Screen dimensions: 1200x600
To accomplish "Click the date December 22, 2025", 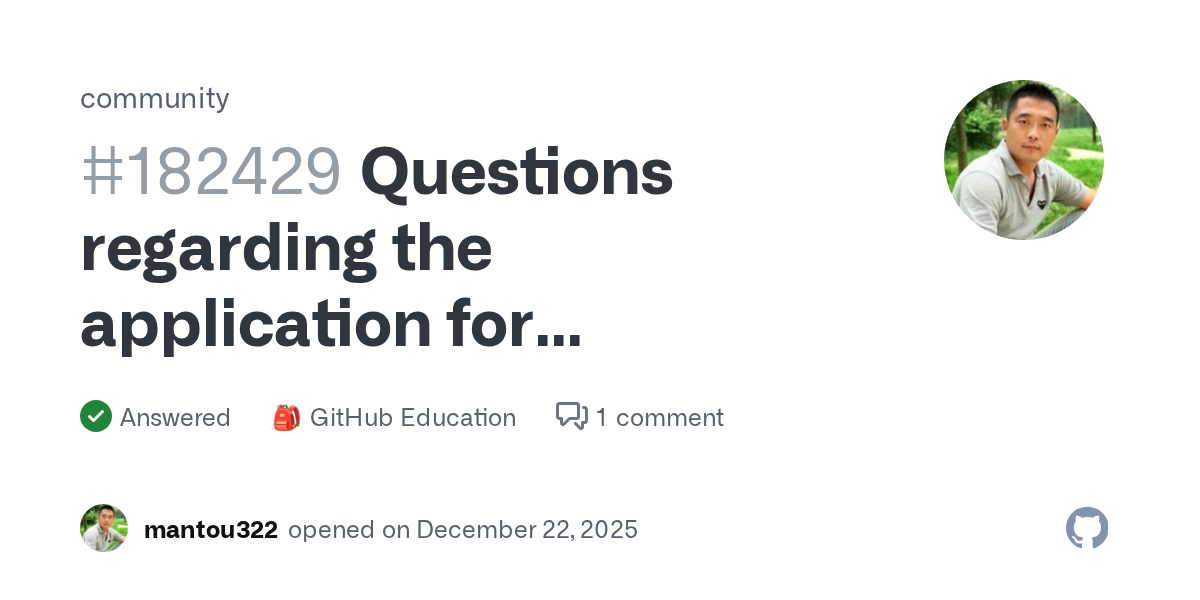I will 527,529.
